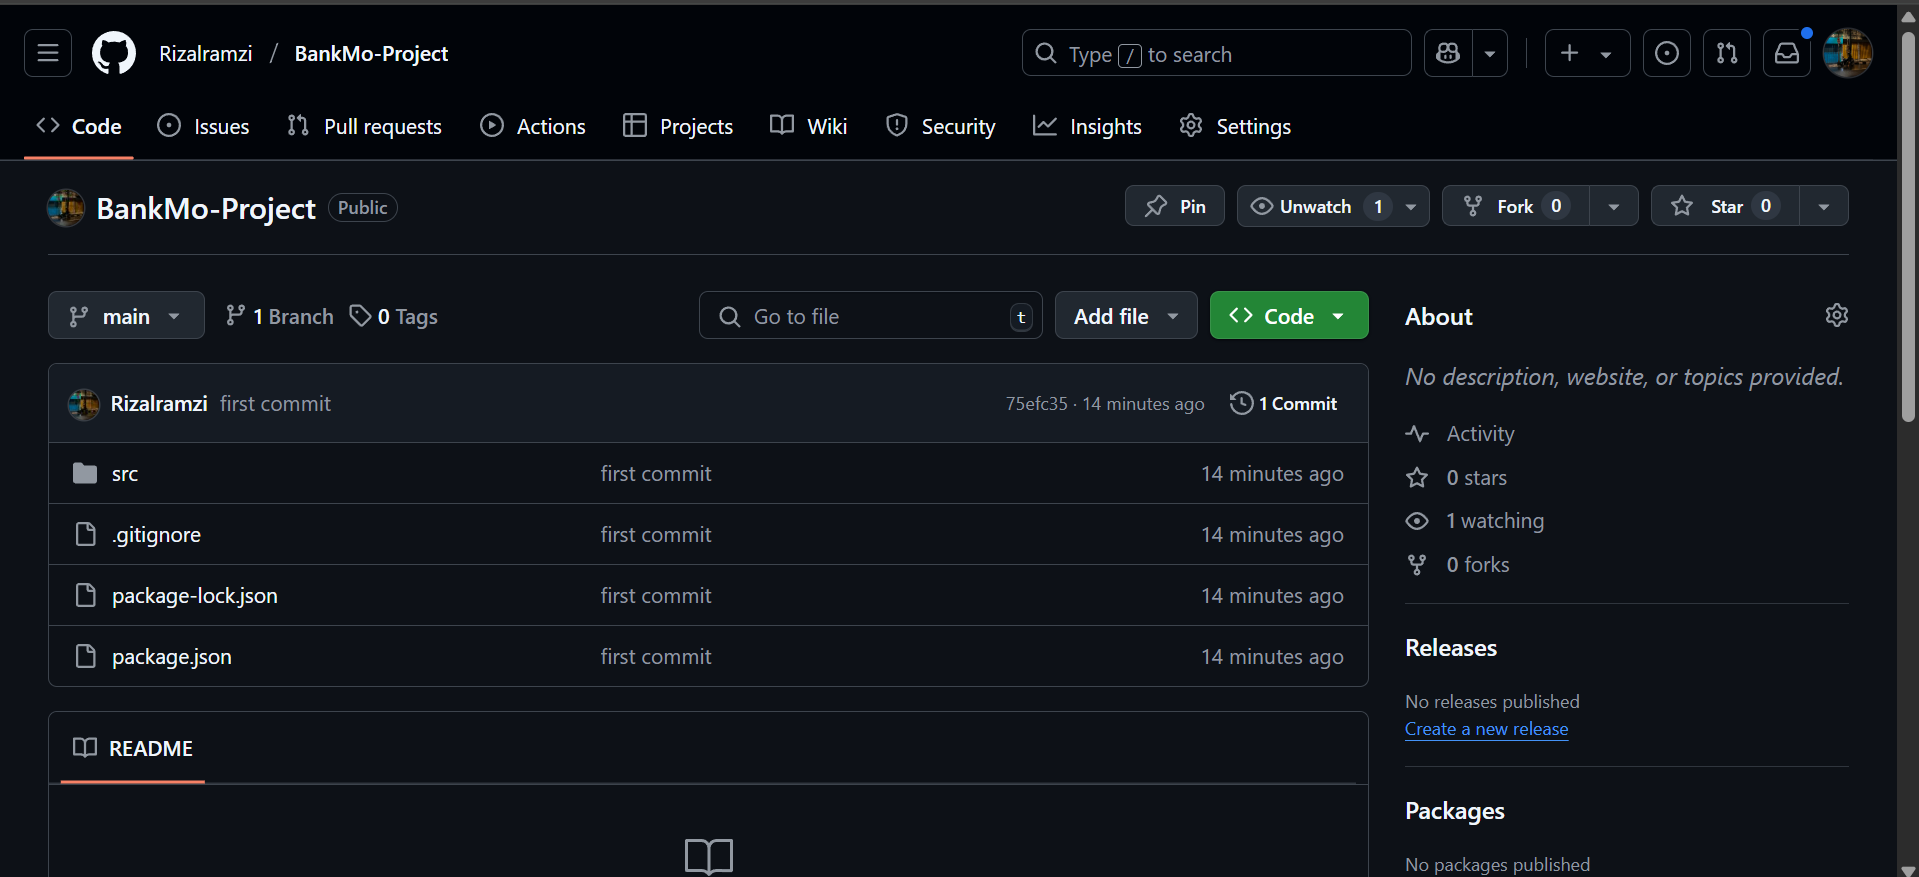1919x877 pixels.
Task: Open the create new plus menu
Action: point(1588,53)
